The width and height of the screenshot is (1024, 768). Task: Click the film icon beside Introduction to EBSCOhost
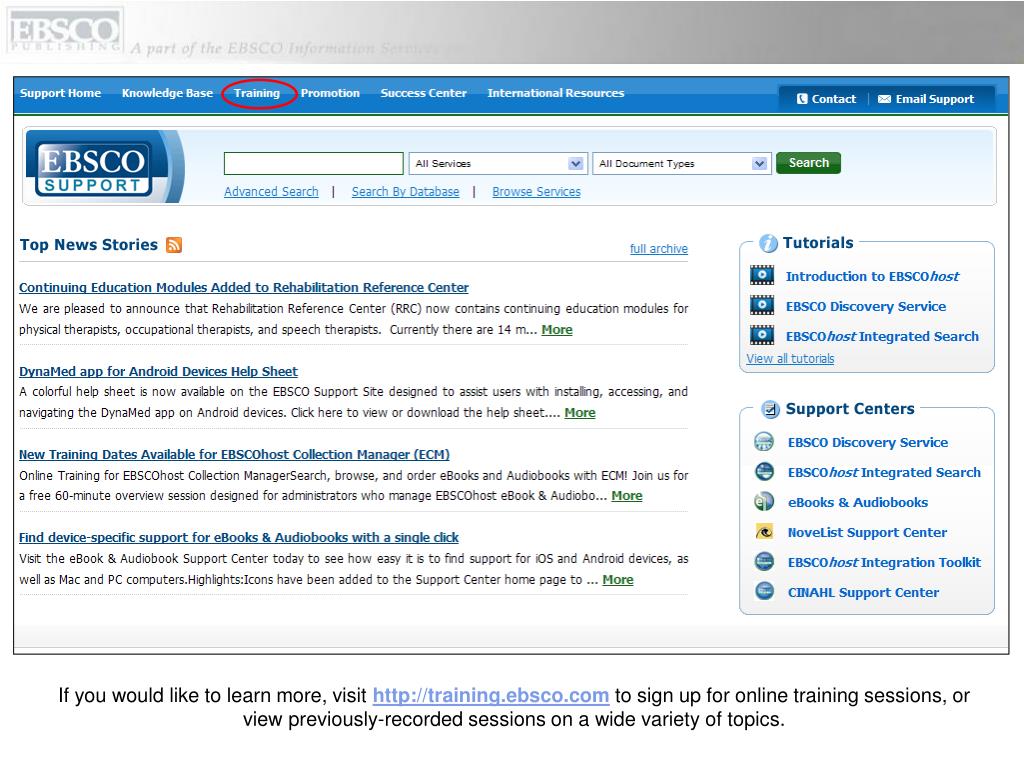point(761,276)
